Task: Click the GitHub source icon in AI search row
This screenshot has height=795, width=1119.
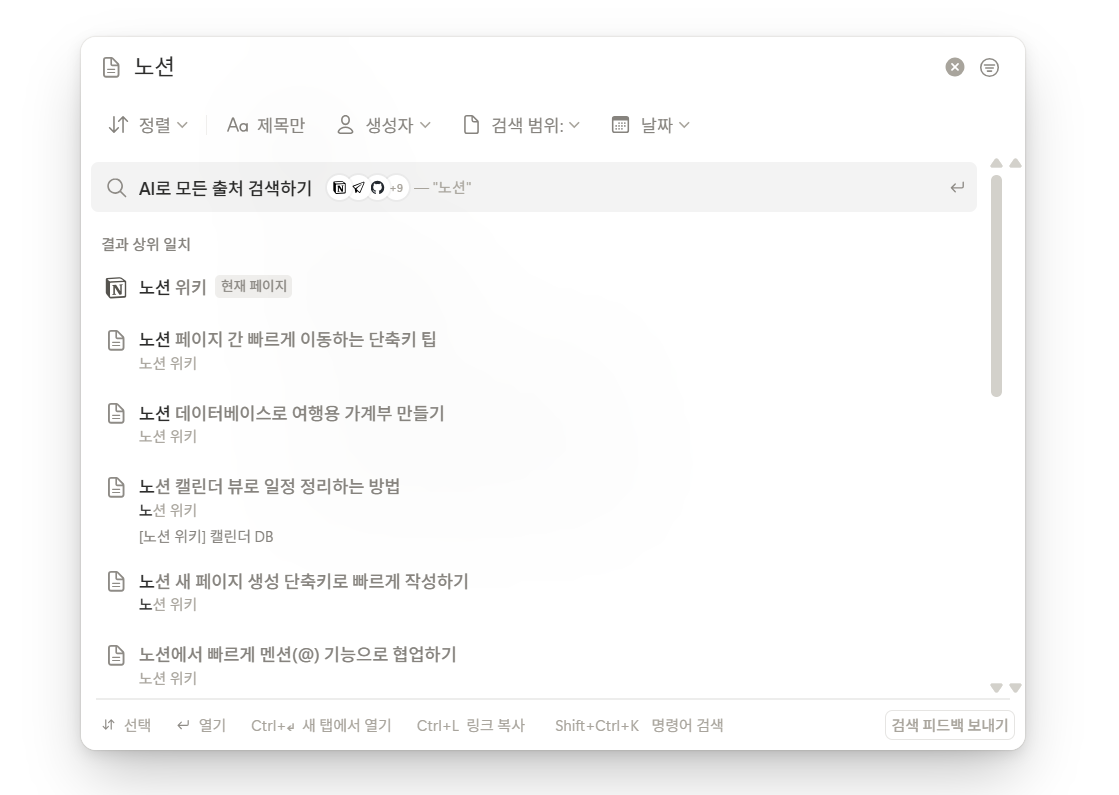Action: coord(377,187)
